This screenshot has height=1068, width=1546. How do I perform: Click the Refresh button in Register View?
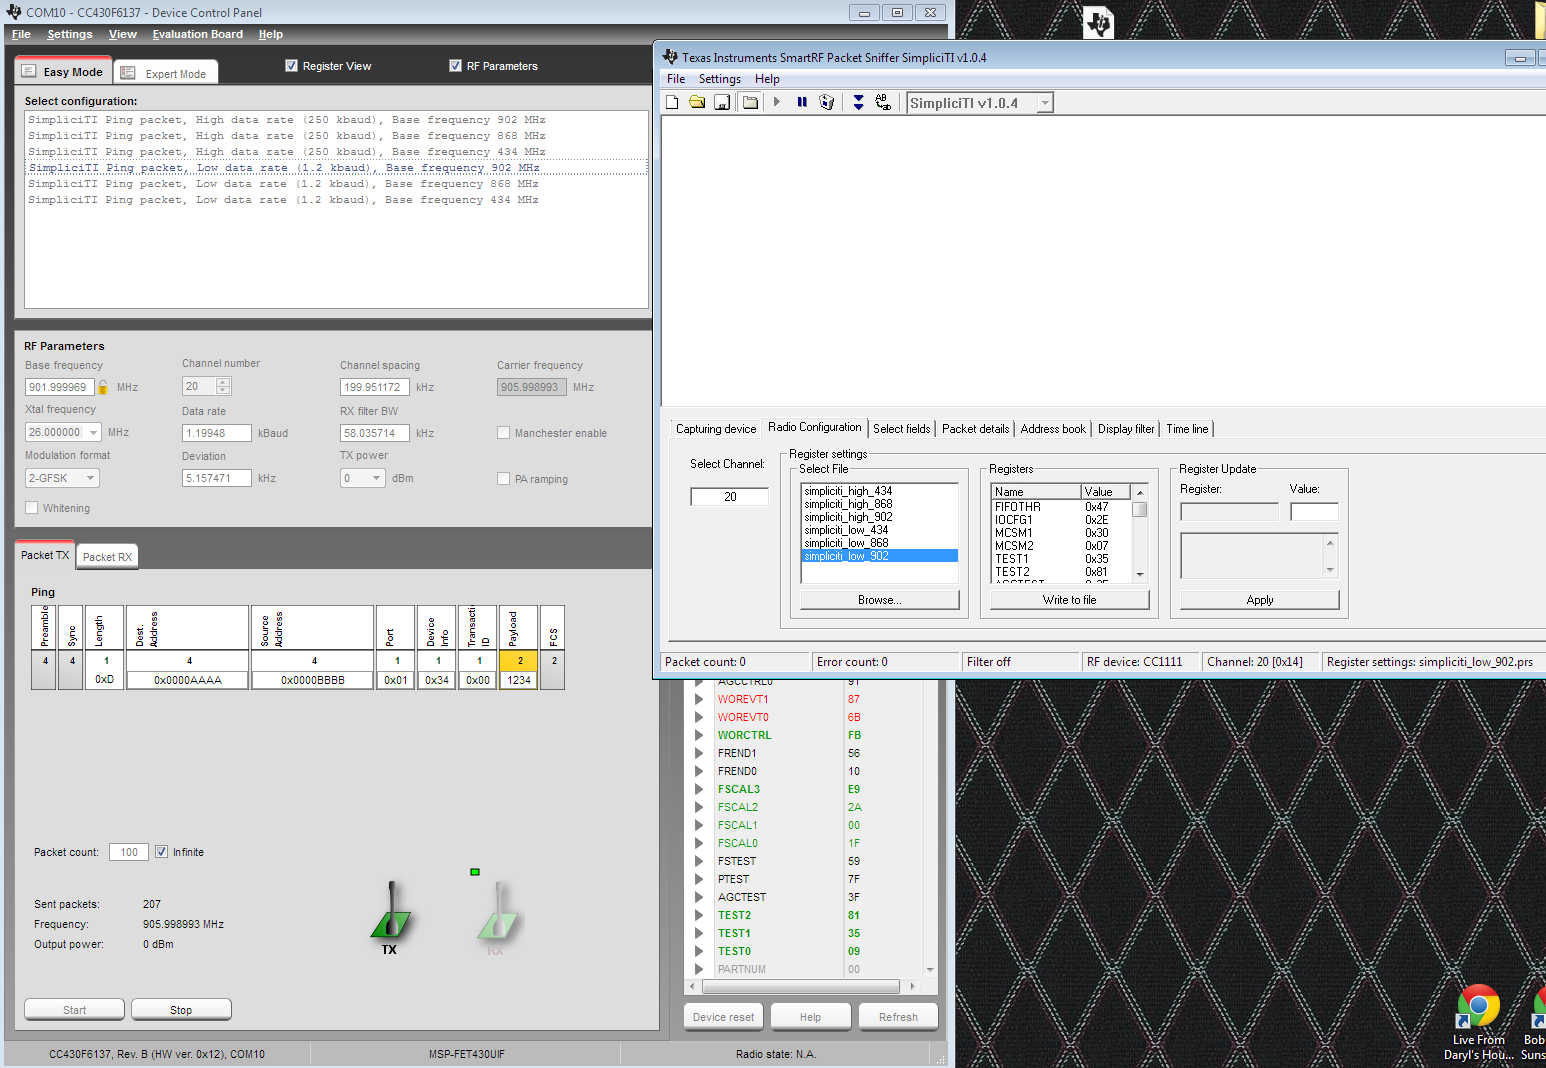click(898, 1017)
